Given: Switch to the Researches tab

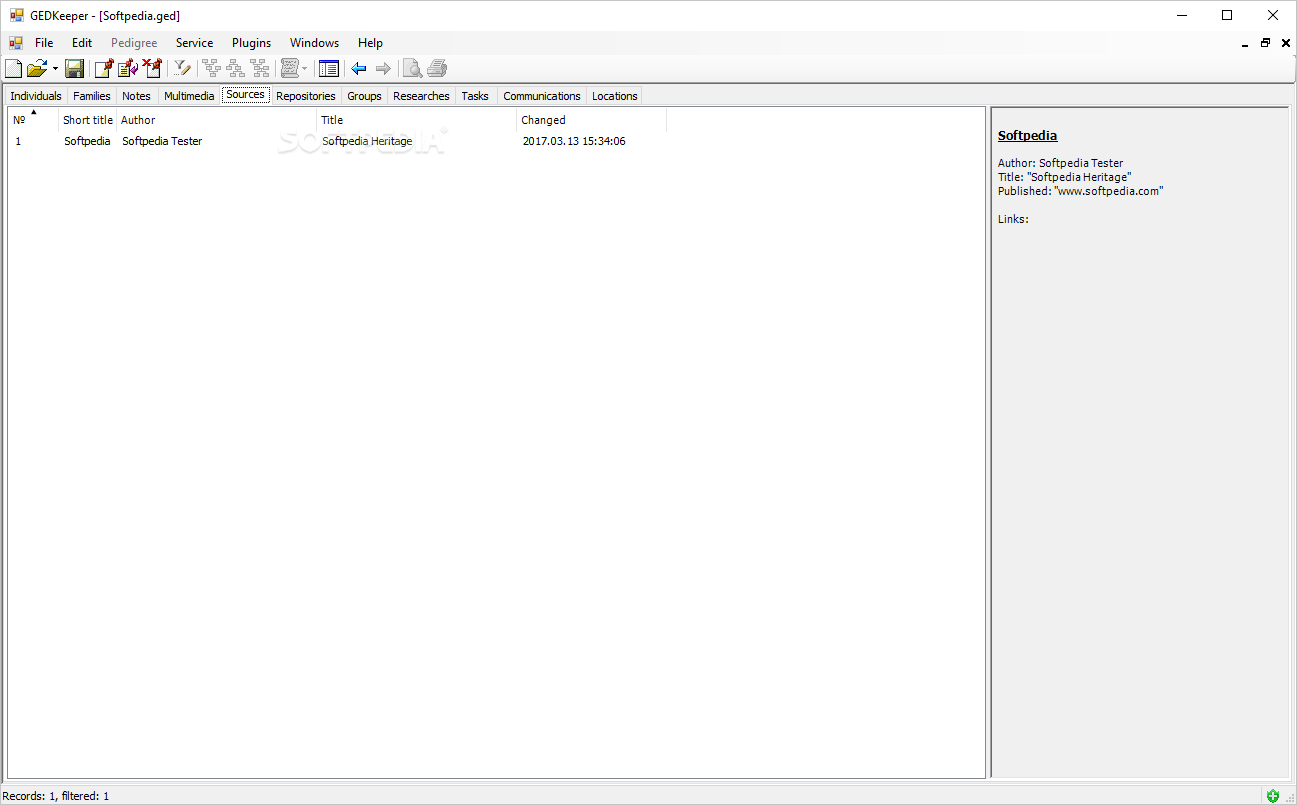Looking at the screenshot, I should click(x=421, y=96).
